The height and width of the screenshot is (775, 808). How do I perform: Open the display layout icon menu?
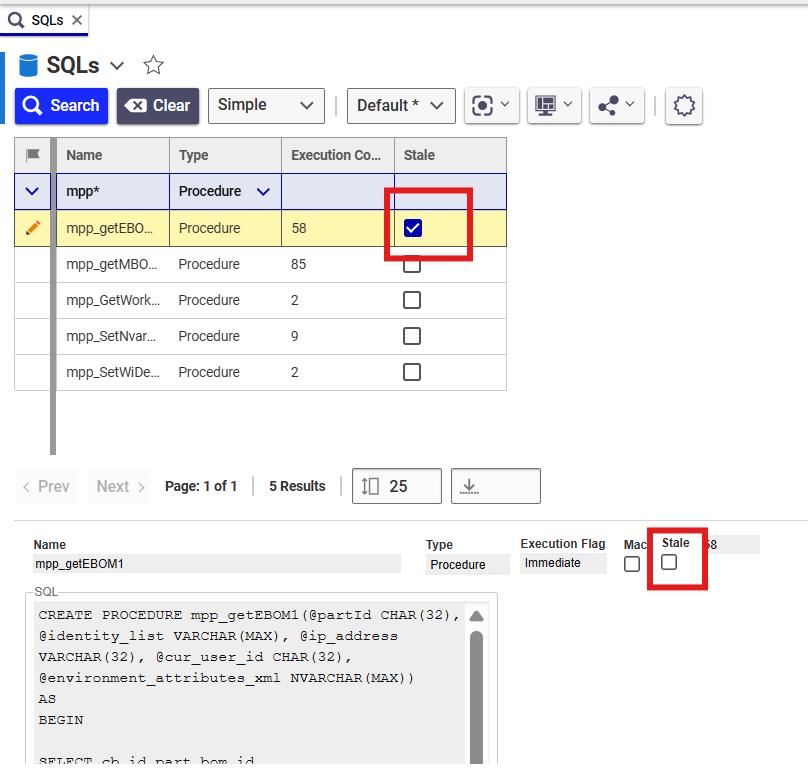[554, 105]
